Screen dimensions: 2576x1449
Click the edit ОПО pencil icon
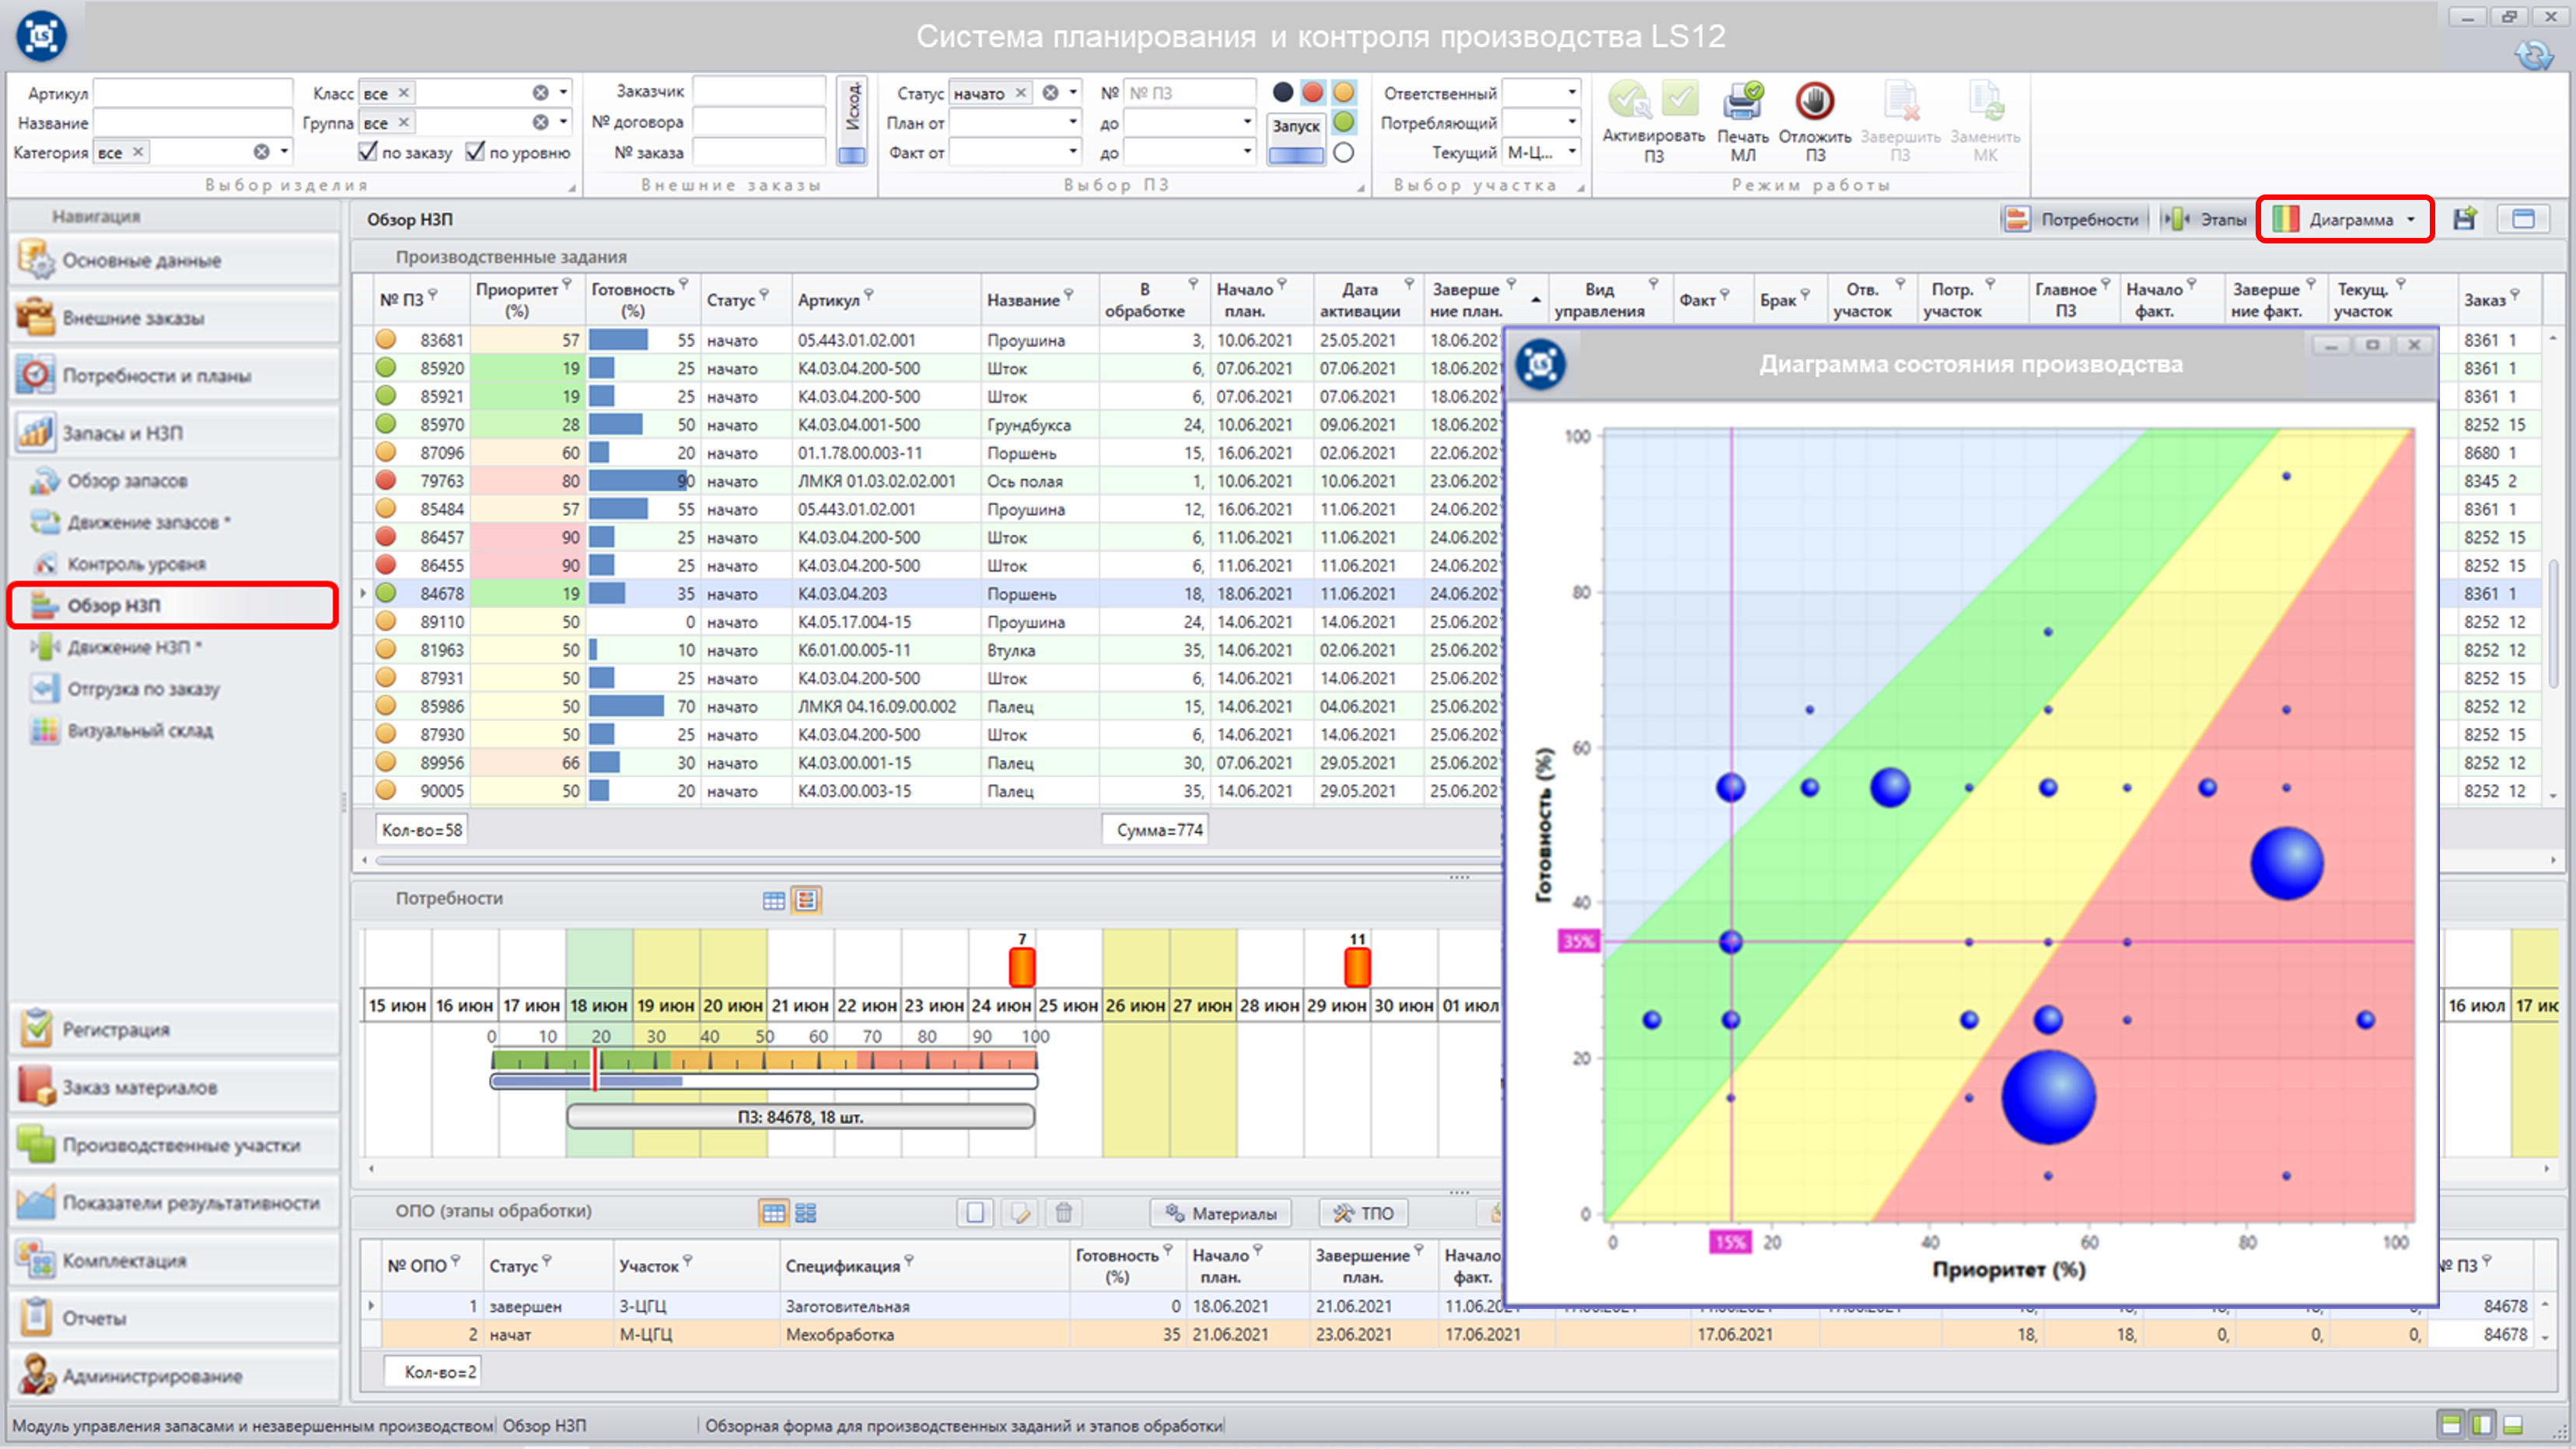pyautogui.click(x=1020, y=1213)
